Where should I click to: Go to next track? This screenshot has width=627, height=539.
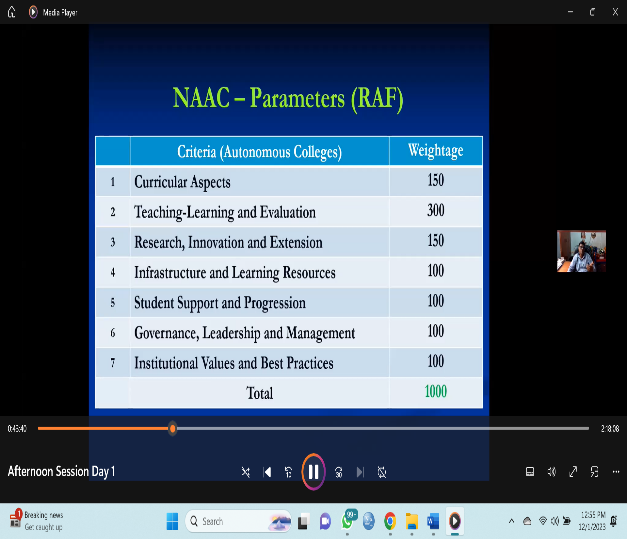360,472
